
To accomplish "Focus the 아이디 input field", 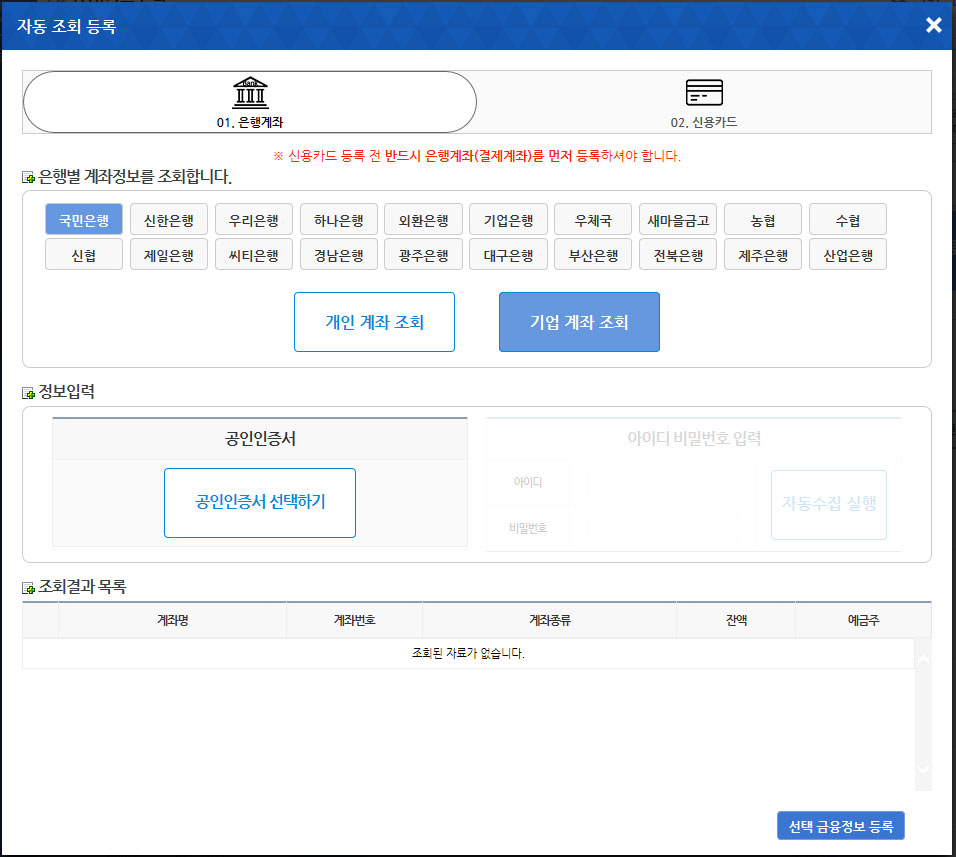I will [x=662, y=482].
